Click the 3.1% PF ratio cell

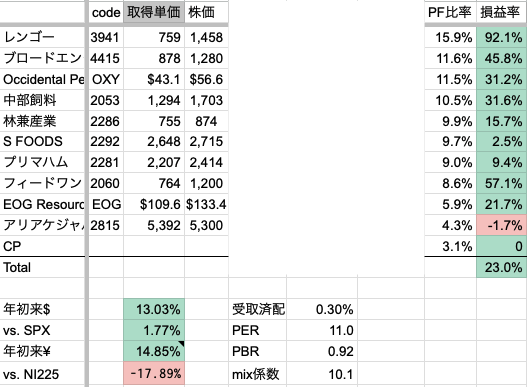coord(450,246)
